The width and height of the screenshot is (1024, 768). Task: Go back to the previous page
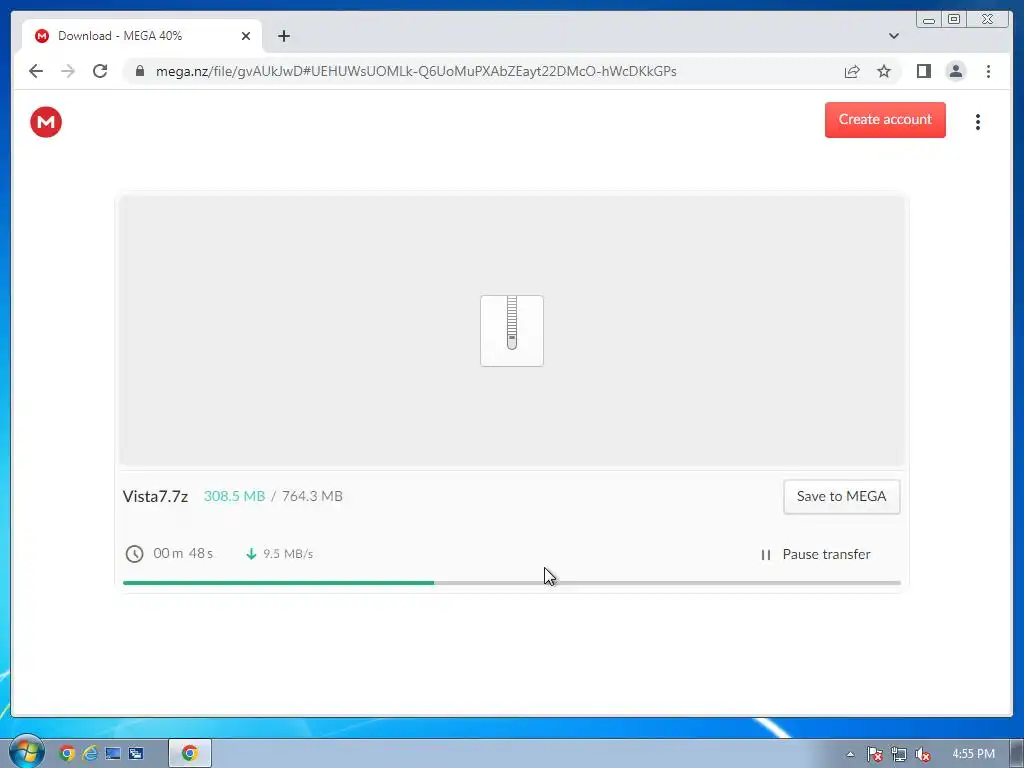(36, 71)
